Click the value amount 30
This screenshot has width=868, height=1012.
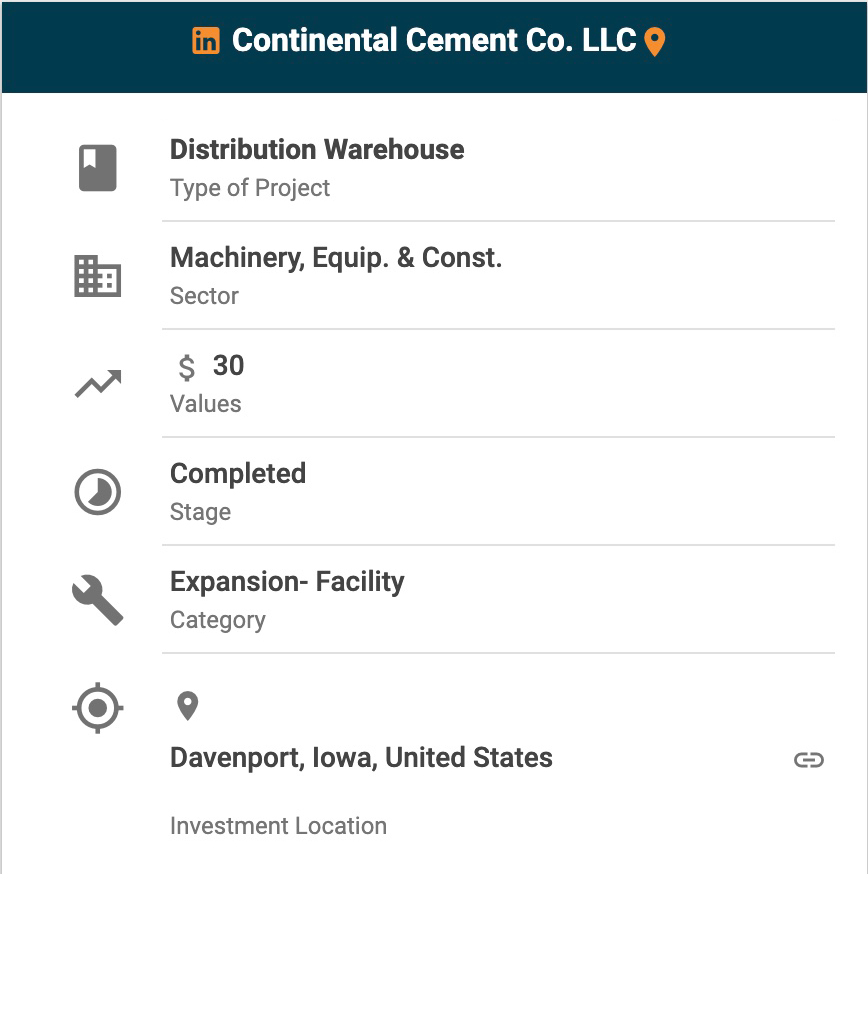pos(229,366)
